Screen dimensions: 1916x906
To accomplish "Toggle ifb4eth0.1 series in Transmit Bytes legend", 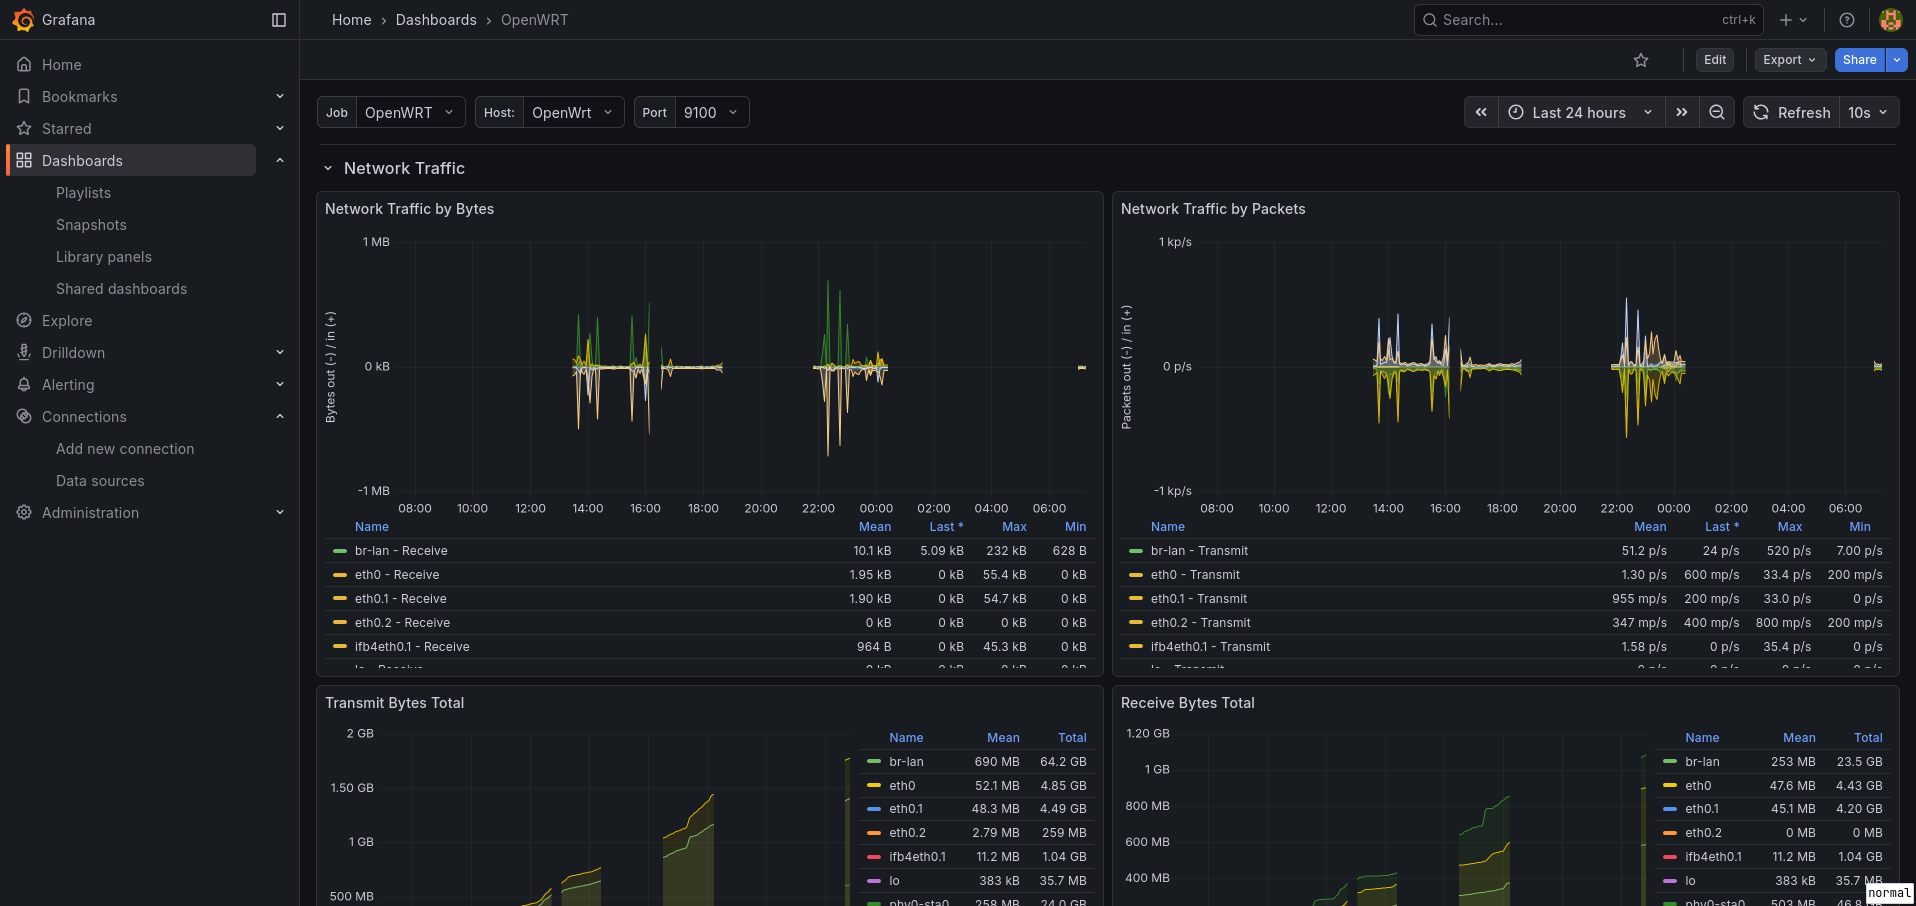I will click(917, 857).
